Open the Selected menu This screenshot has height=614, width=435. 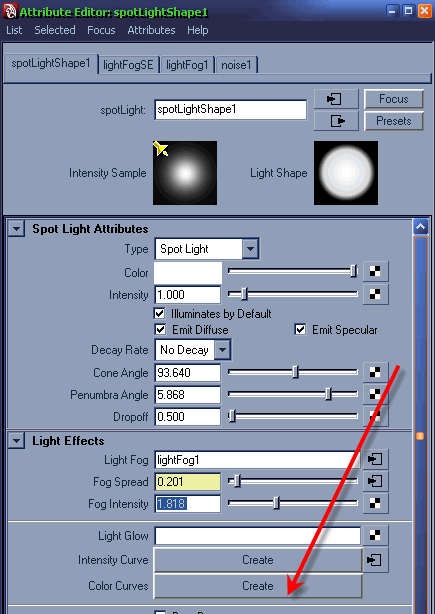click(55, 30)
